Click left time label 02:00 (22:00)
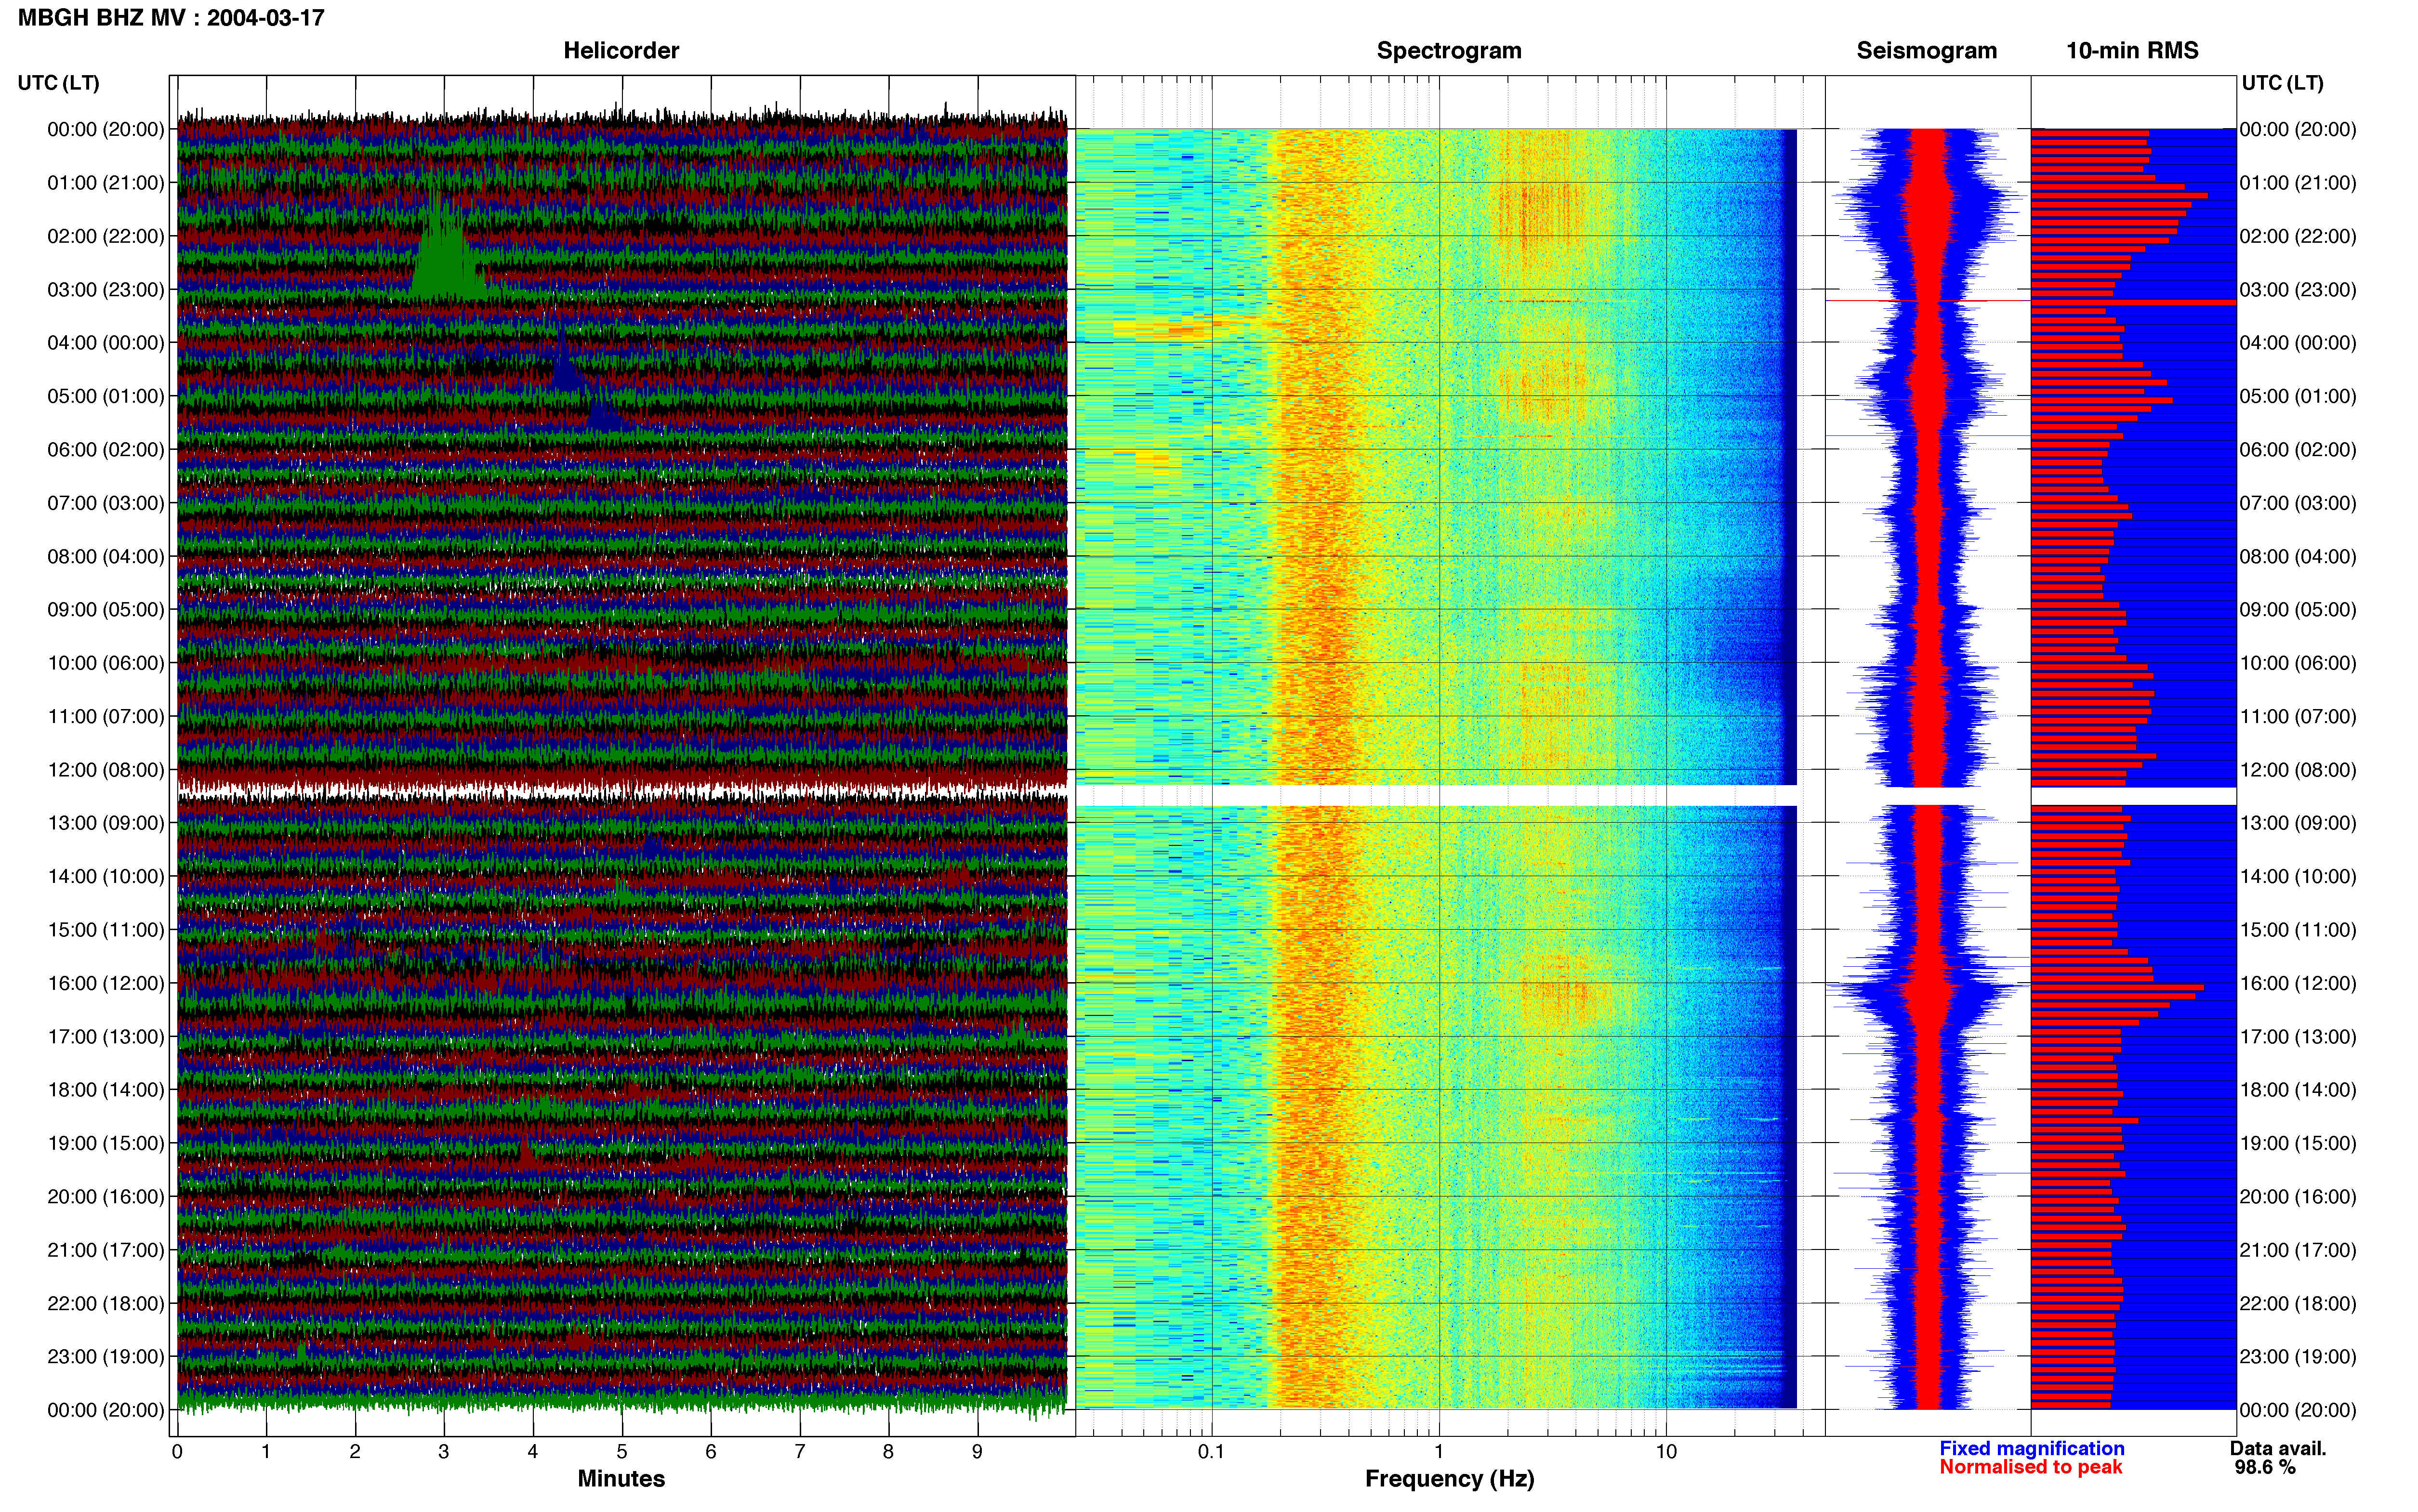The image size is (2418, 1512). tap(105, 236)
